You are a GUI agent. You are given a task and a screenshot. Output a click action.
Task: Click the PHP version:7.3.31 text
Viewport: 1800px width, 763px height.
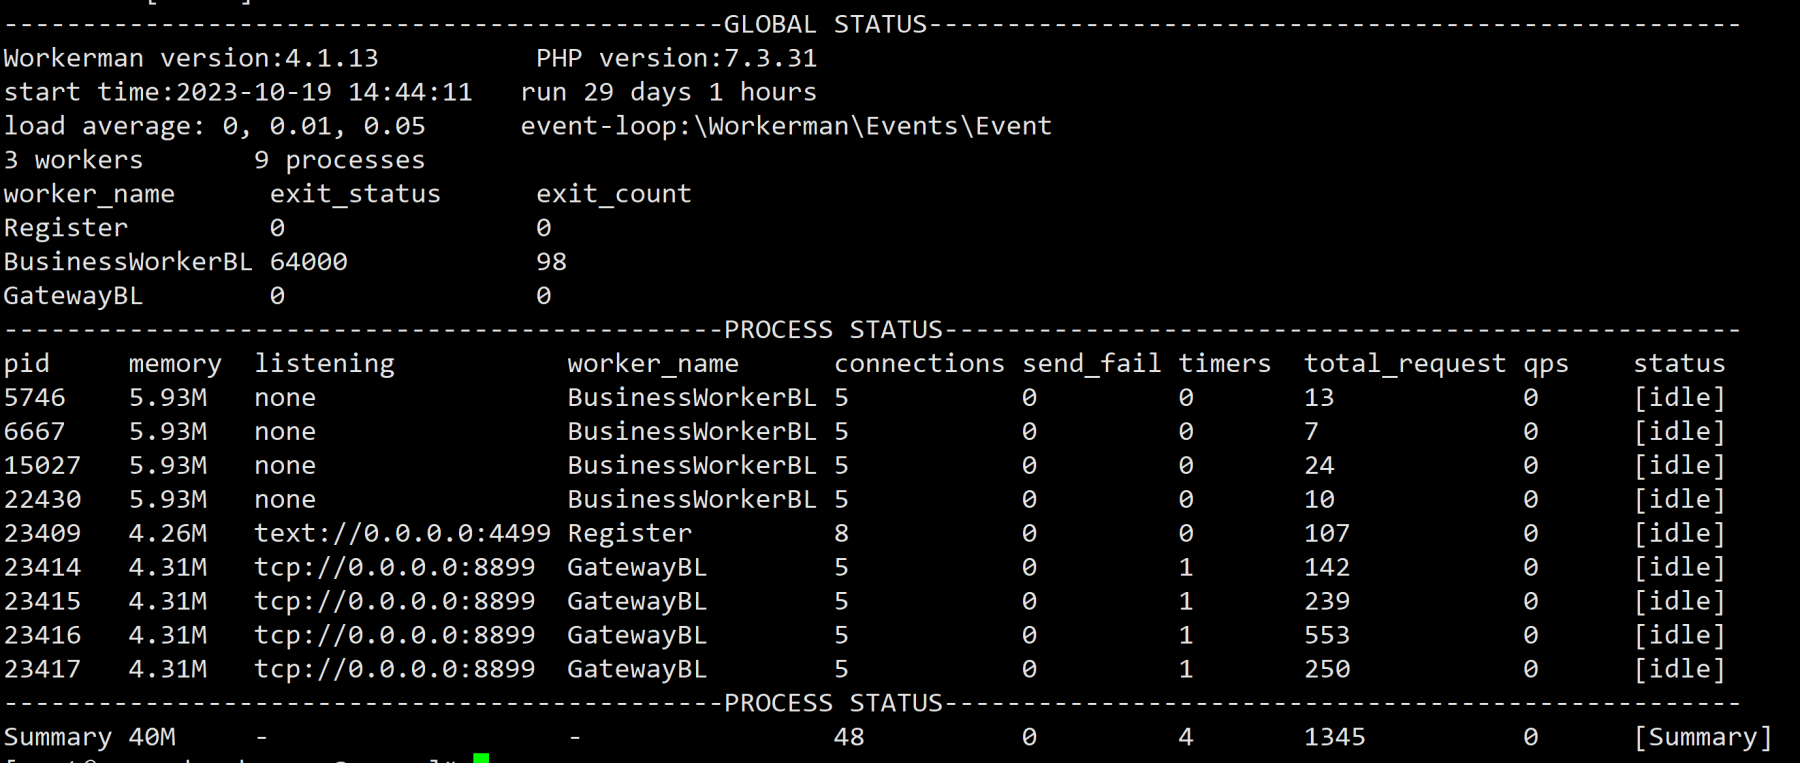pyautogui.click(x=676, y=58)
